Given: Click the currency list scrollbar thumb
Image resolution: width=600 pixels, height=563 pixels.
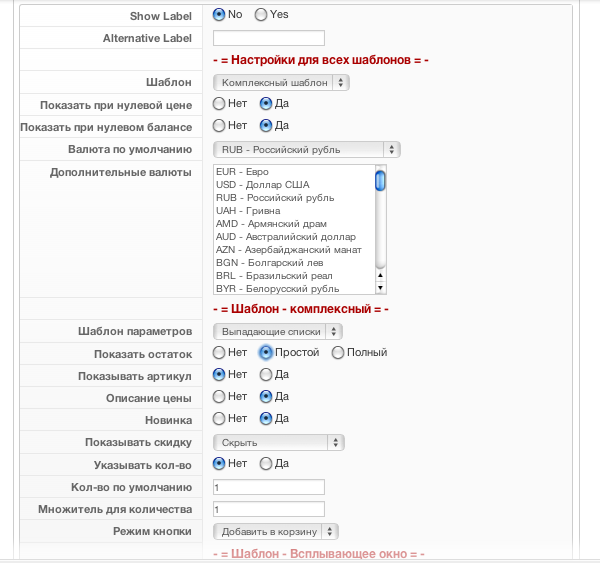Looking at the screenshot, I should [x=380, y=181].
